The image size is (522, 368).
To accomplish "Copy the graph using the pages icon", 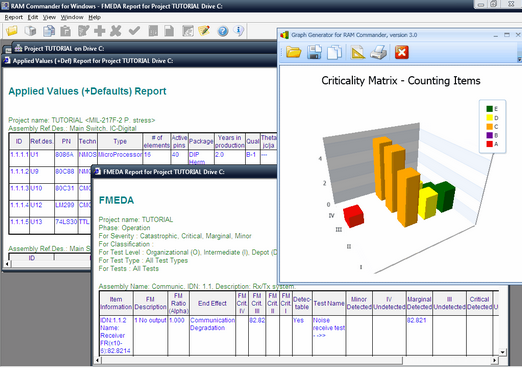I will pos(334,52).
